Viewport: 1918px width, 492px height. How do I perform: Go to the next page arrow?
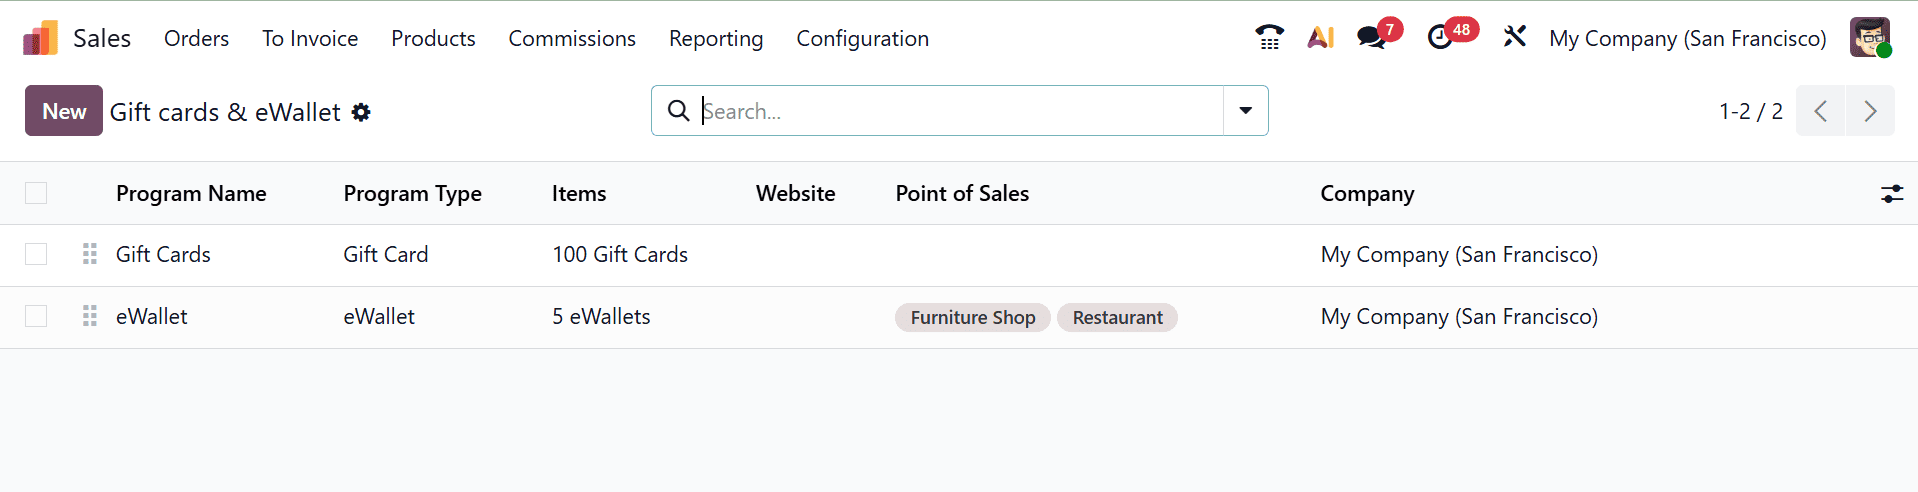click(1870, 111)
